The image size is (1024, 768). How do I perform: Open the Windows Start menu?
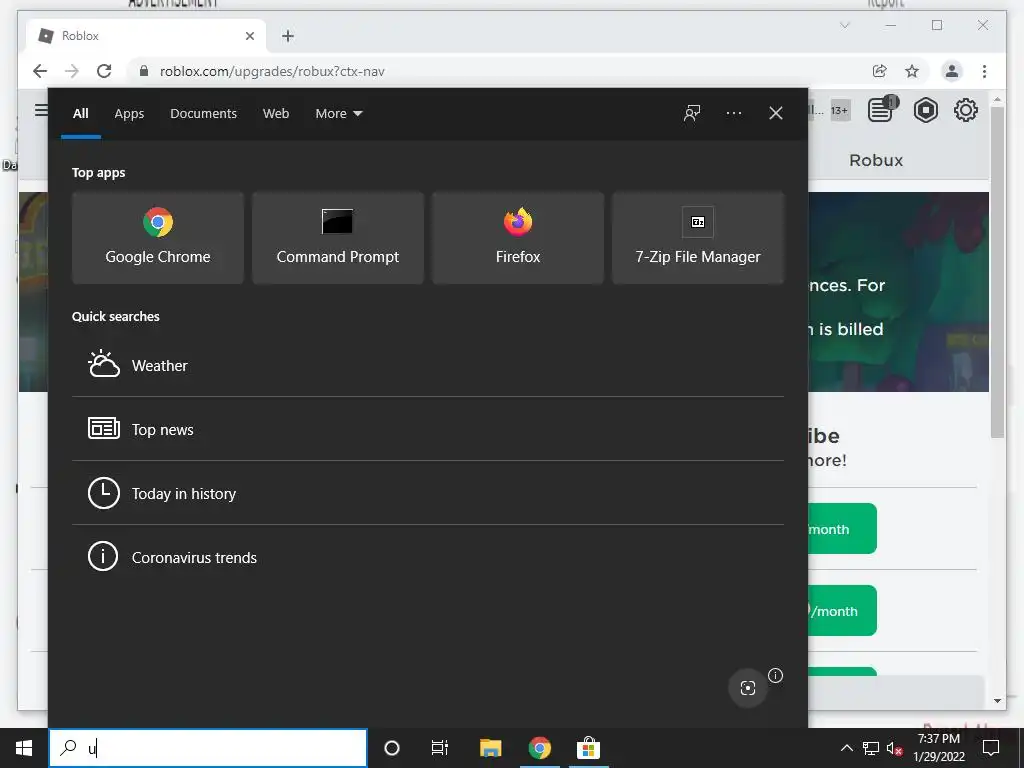click(24, 748)
